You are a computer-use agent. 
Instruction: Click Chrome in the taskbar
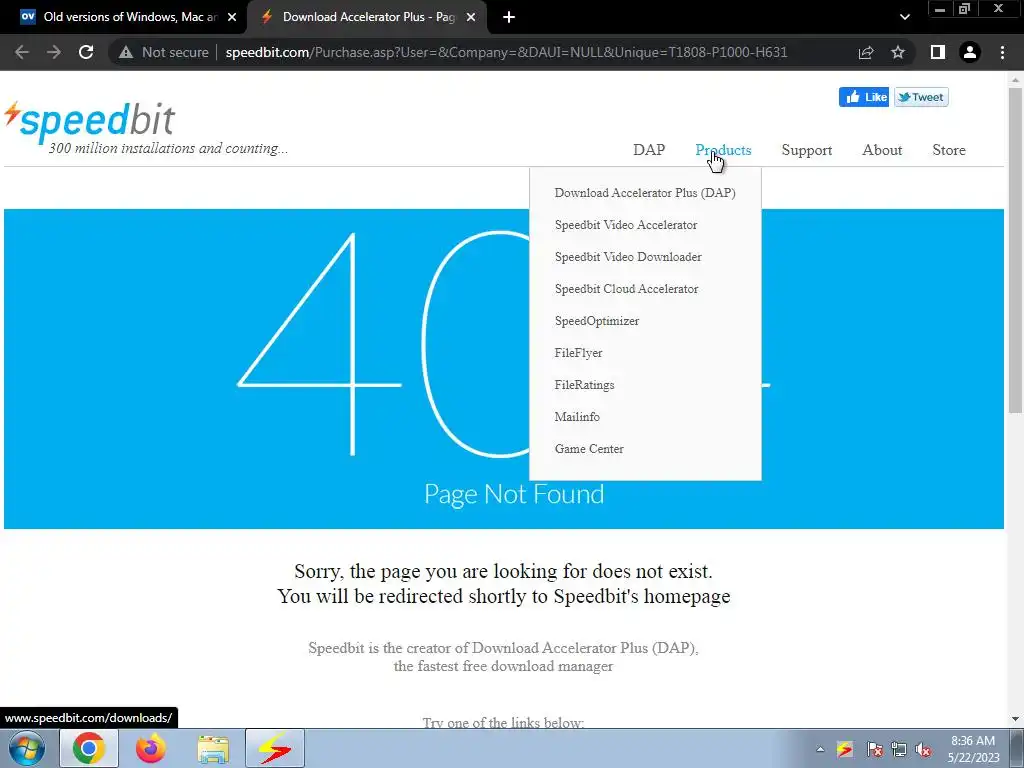point(89,748)
